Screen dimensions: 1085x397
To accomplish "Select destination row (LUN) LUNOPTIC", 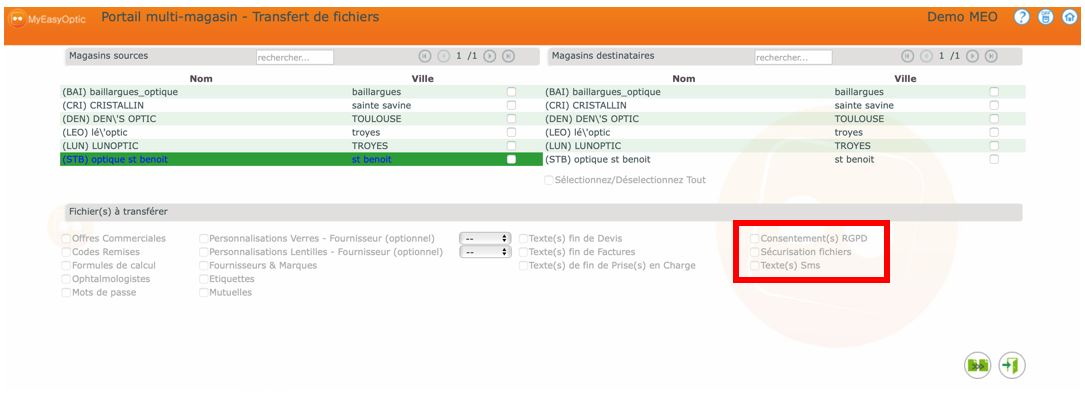I will (783, 146).
